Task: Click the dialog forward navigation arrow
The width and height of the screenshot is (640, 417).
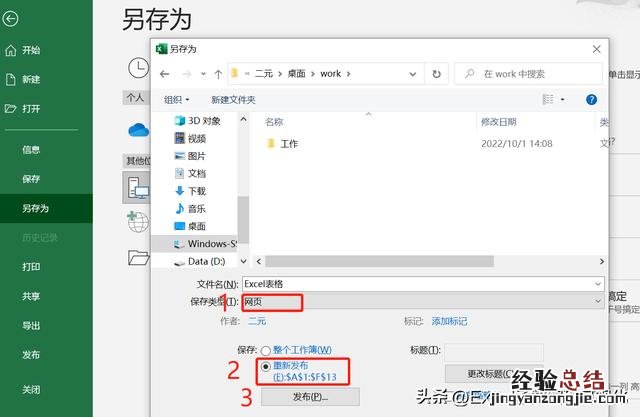Action: 186,74
